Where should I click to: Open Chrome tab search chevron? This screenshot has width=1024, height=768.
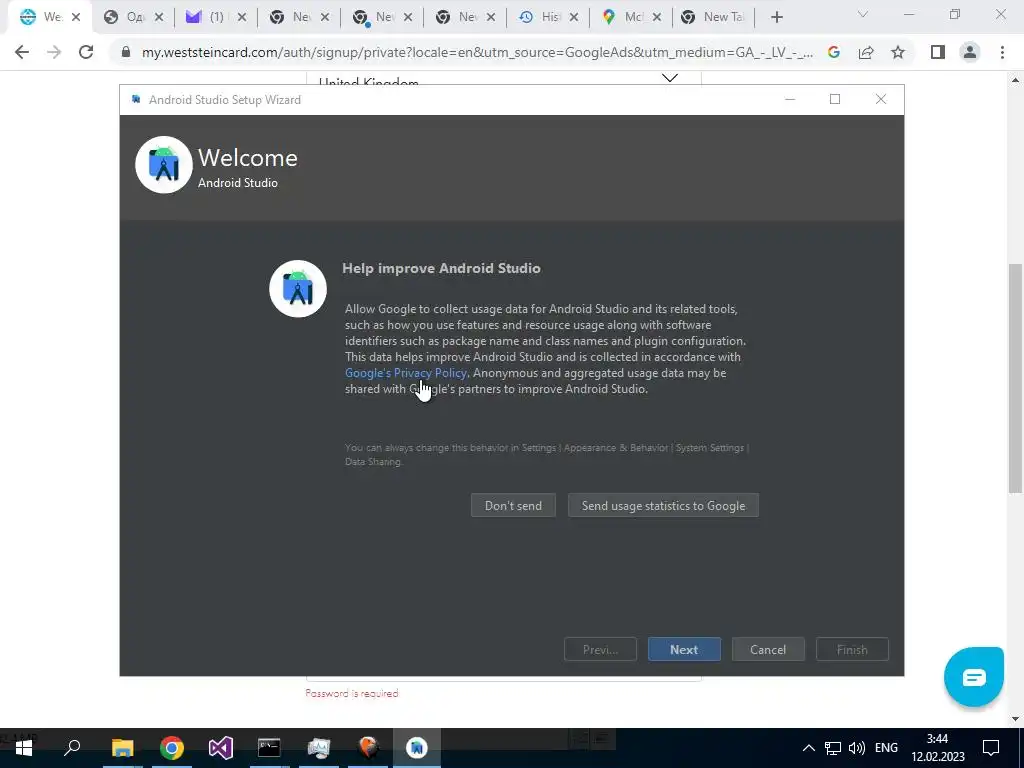[863, 14]
